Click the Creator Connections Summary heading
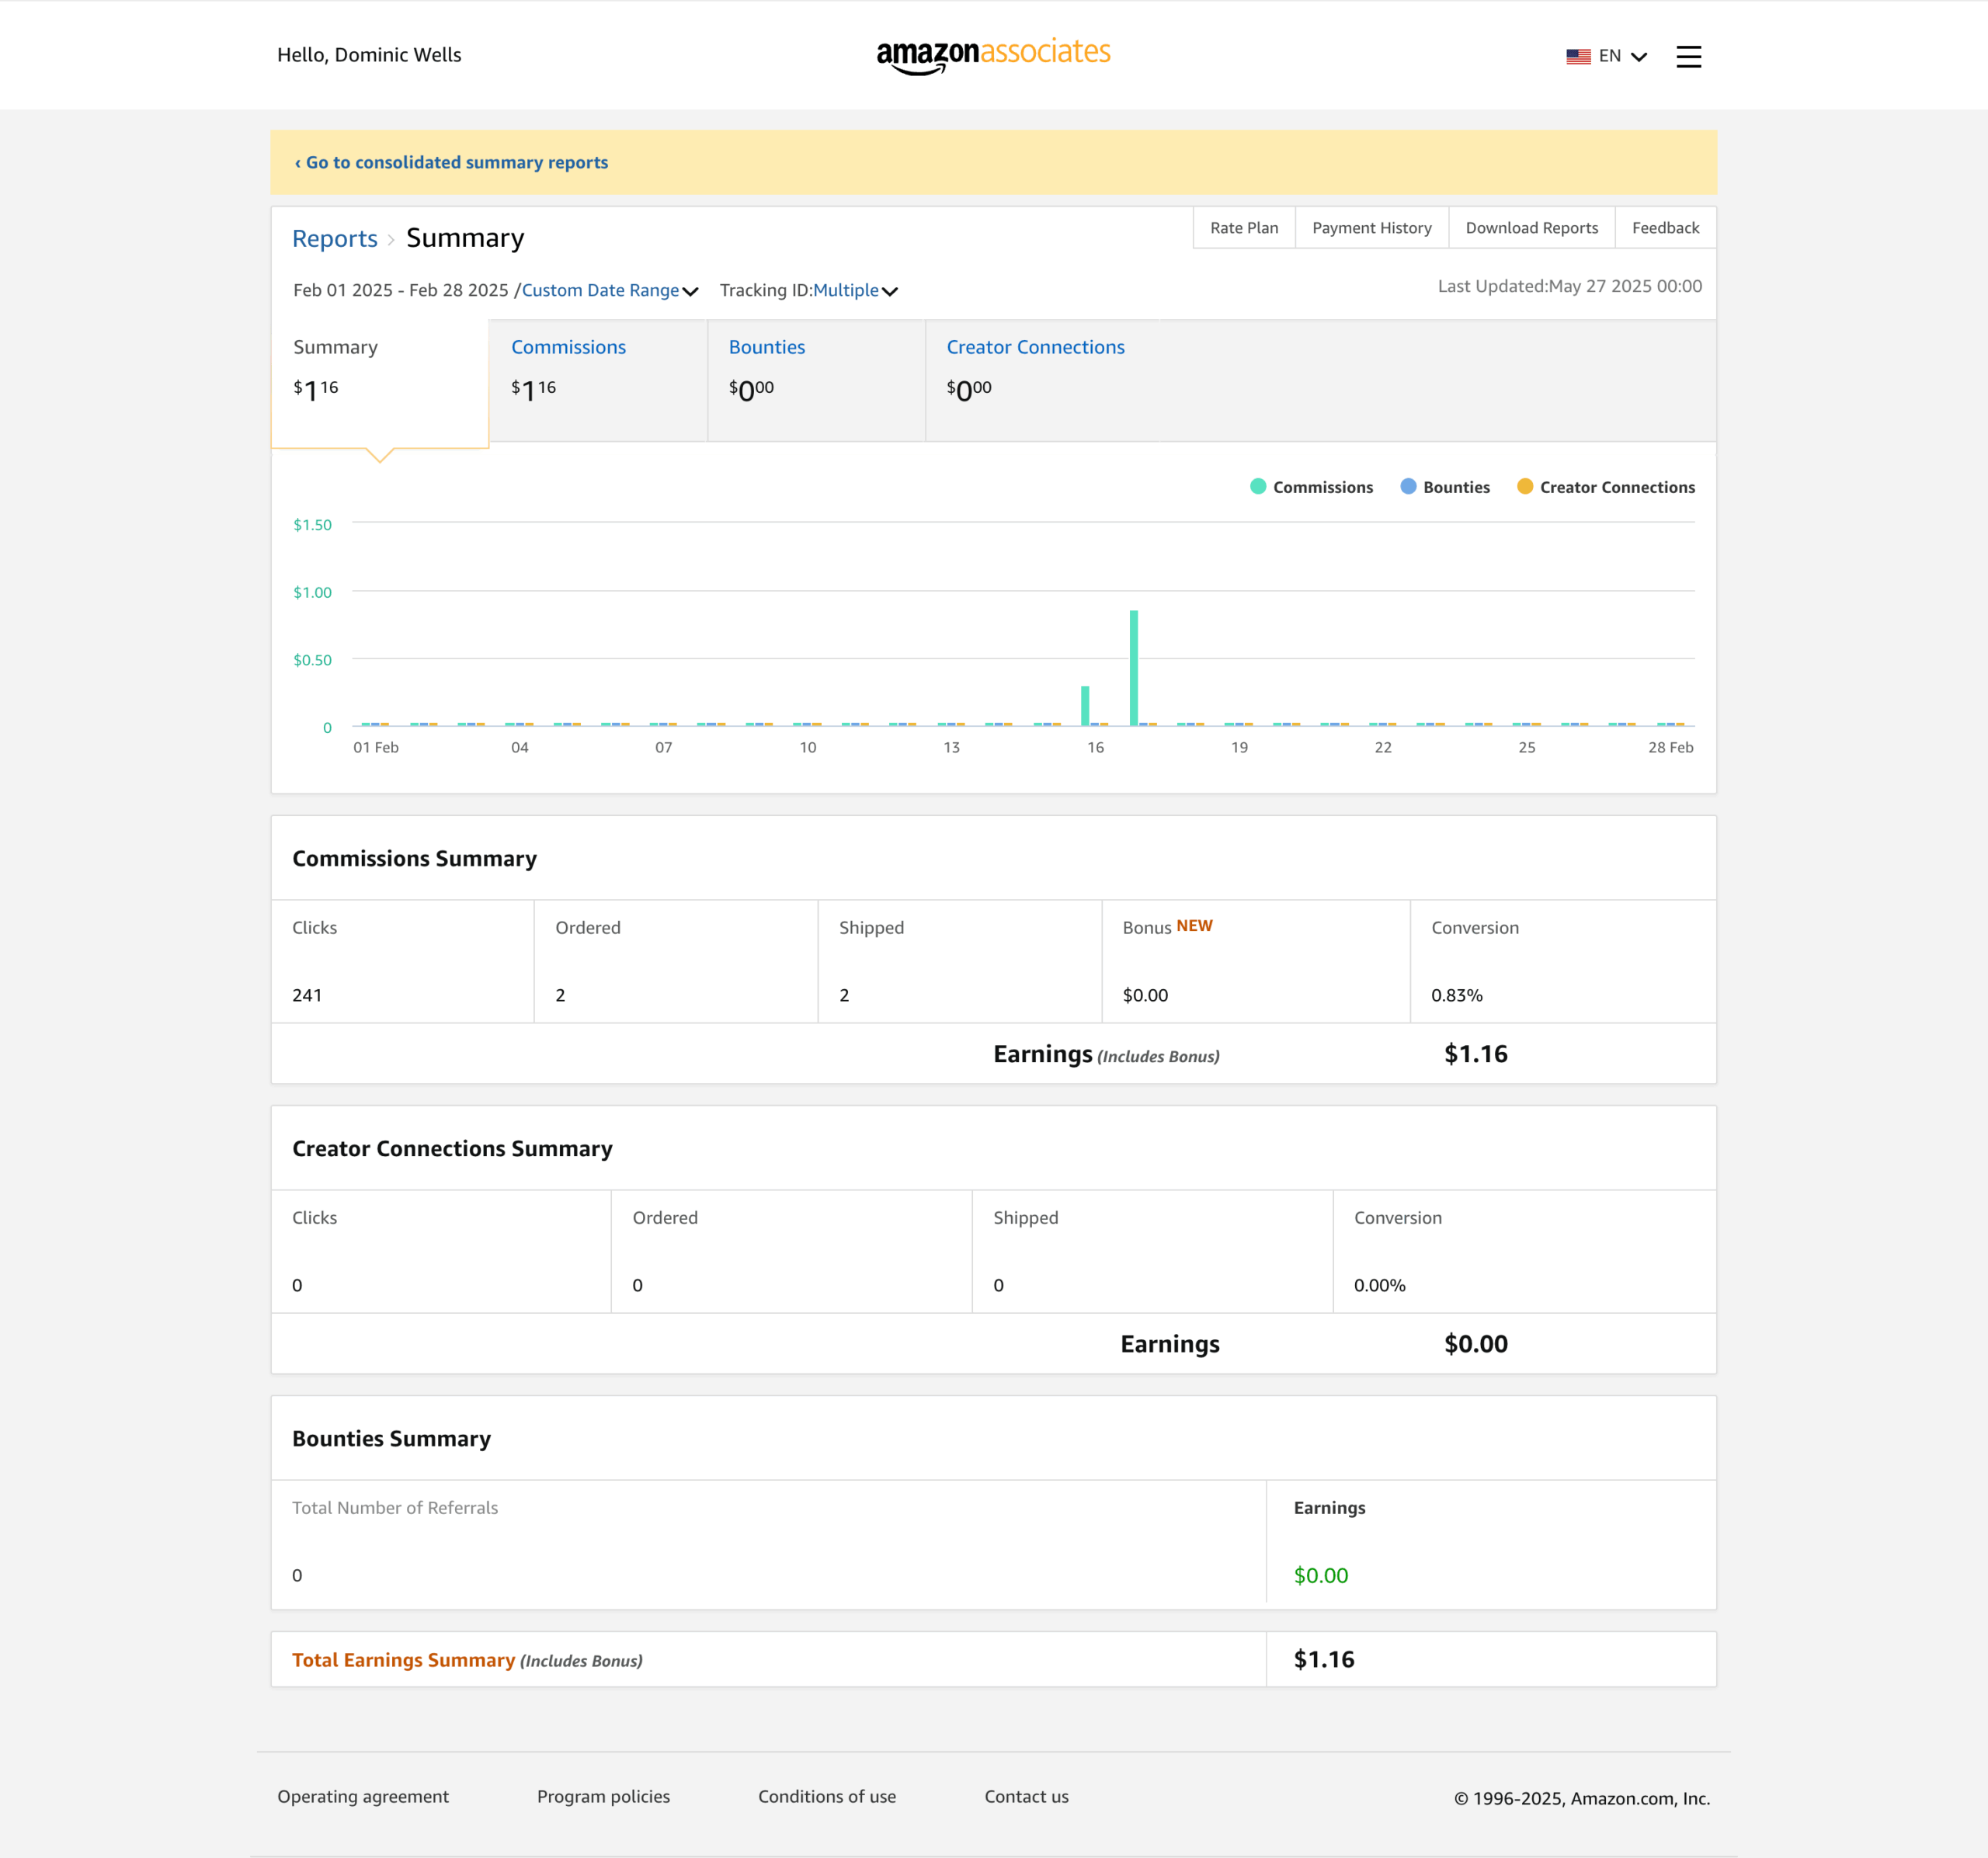Viewport: 1988px width, 1858px height. coord(452,1148)
